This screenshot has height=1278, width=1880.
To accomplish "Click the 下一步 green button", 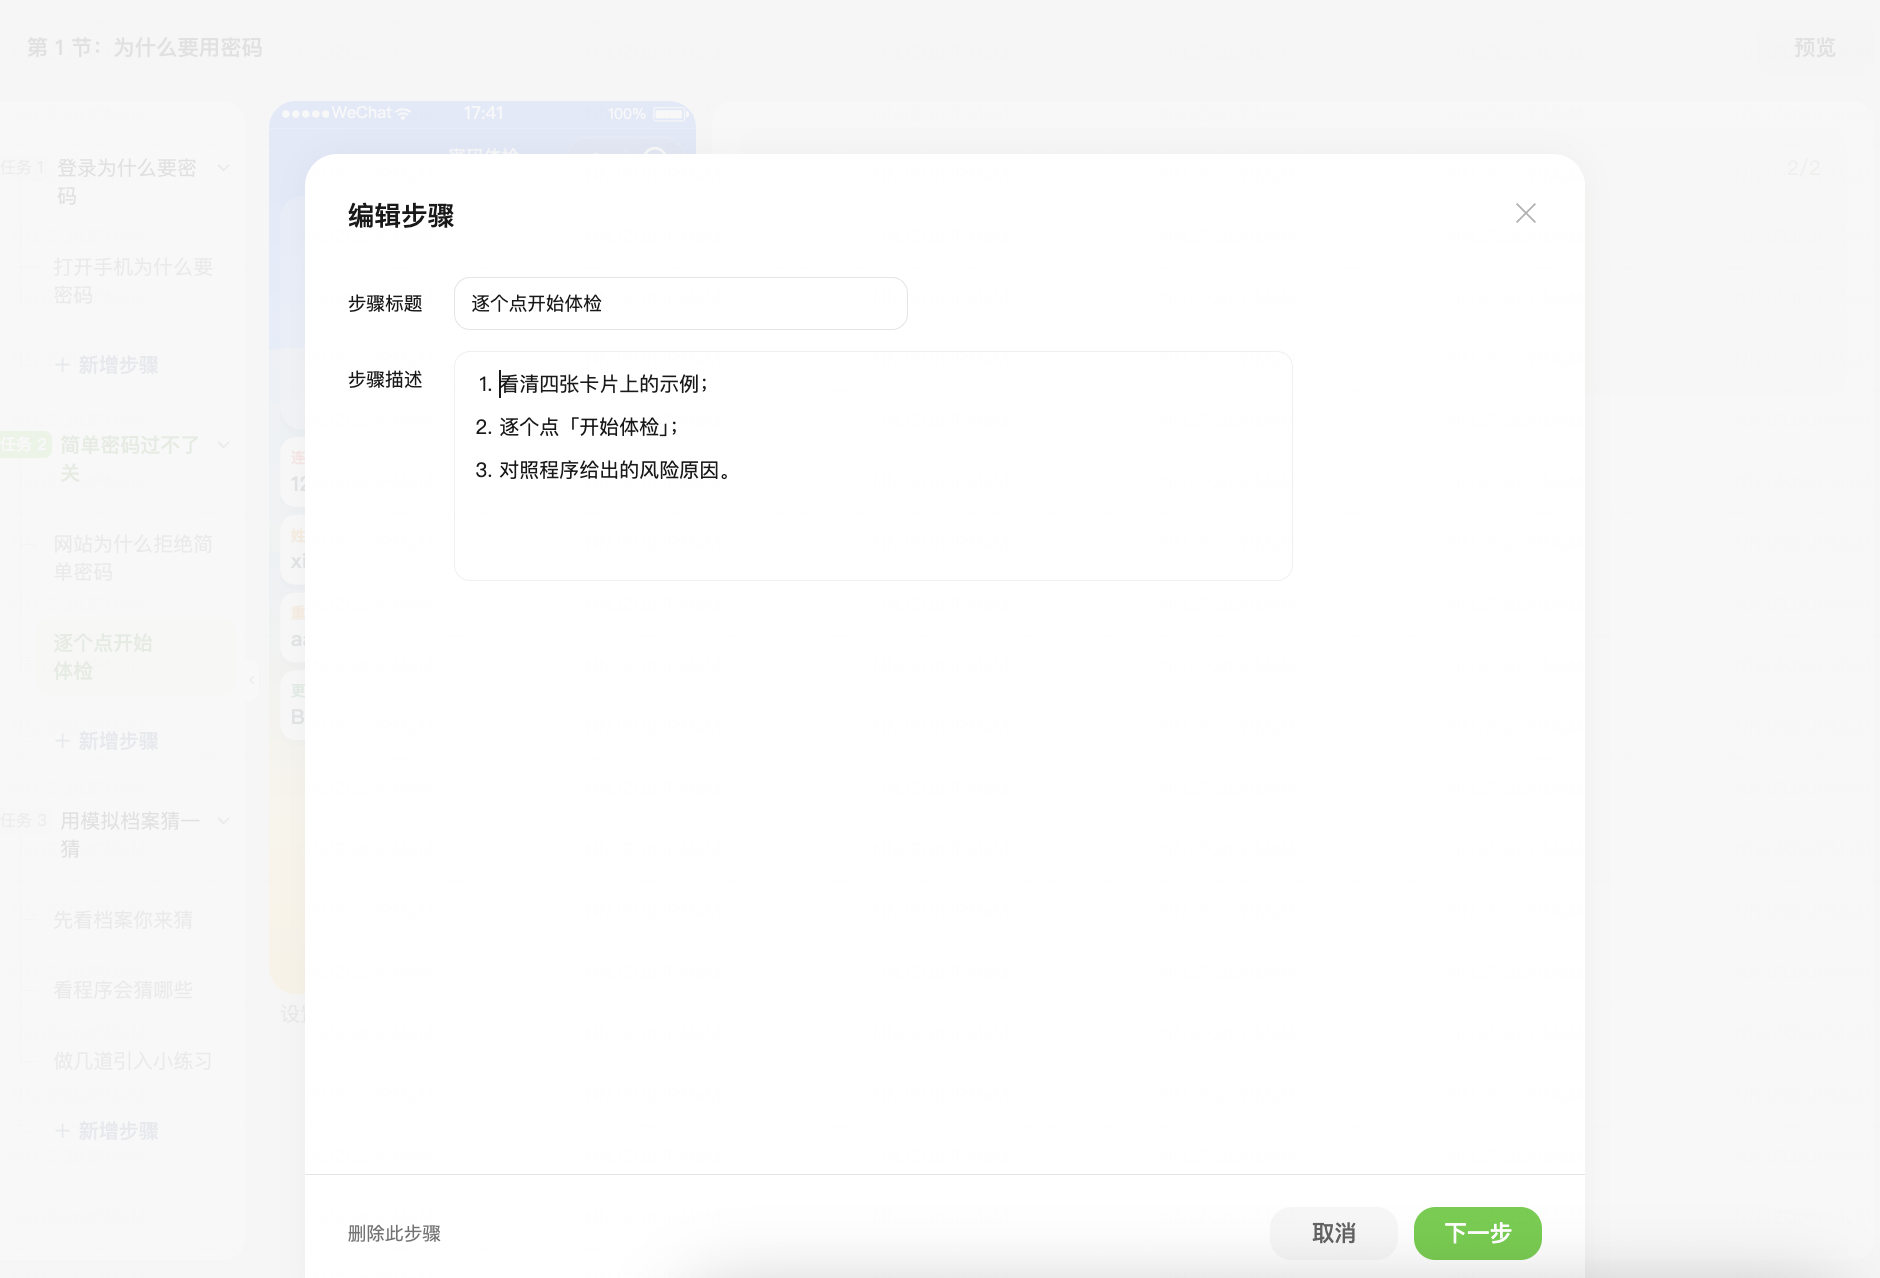I will pyautogui.click(x=1477, y=1233).
